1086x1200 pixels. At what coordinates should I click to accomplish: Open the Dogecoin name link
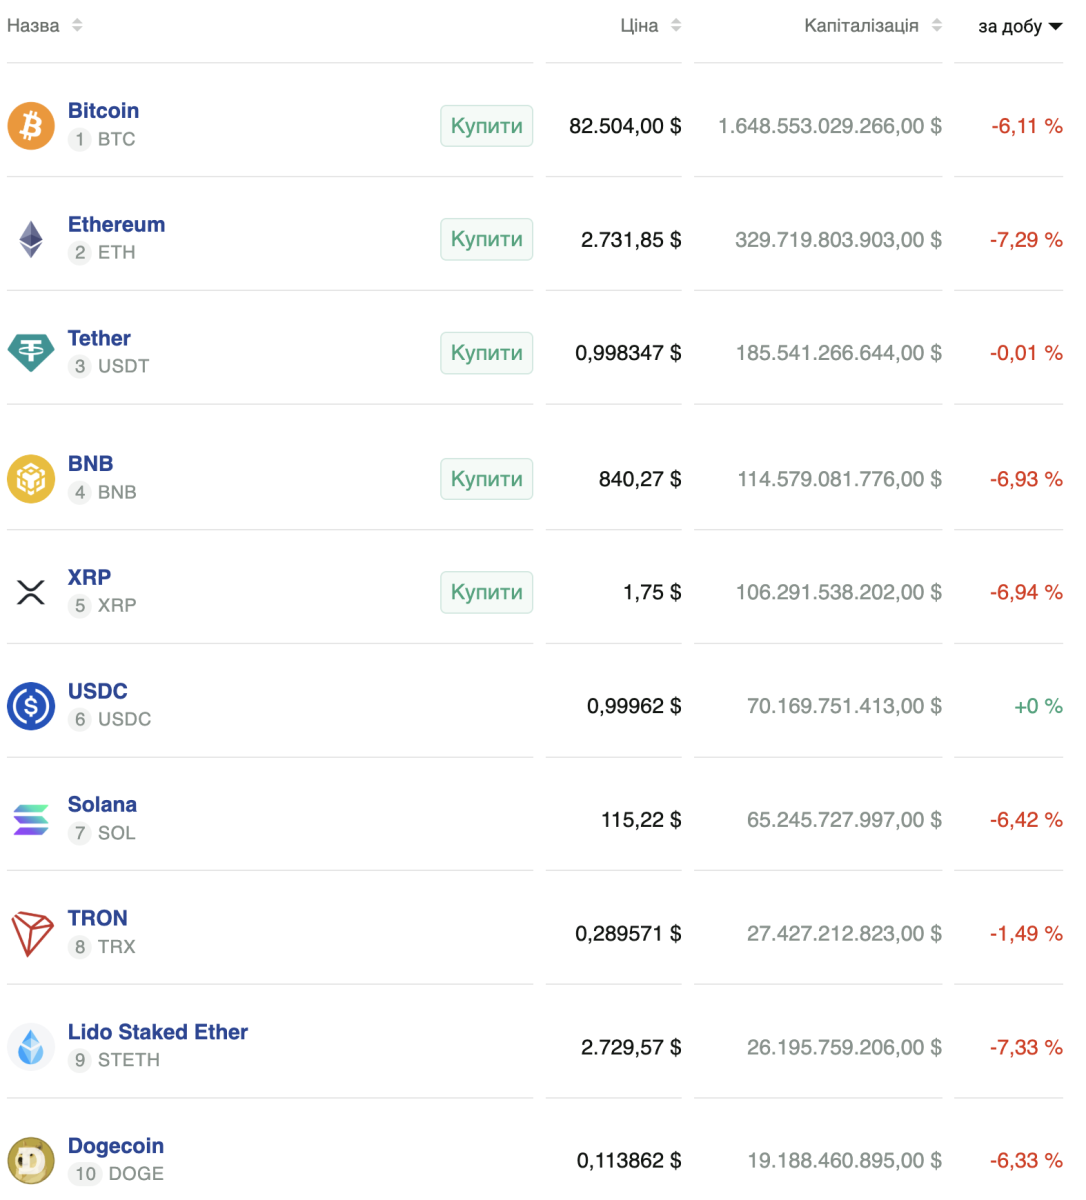[x=115, y=1146]
